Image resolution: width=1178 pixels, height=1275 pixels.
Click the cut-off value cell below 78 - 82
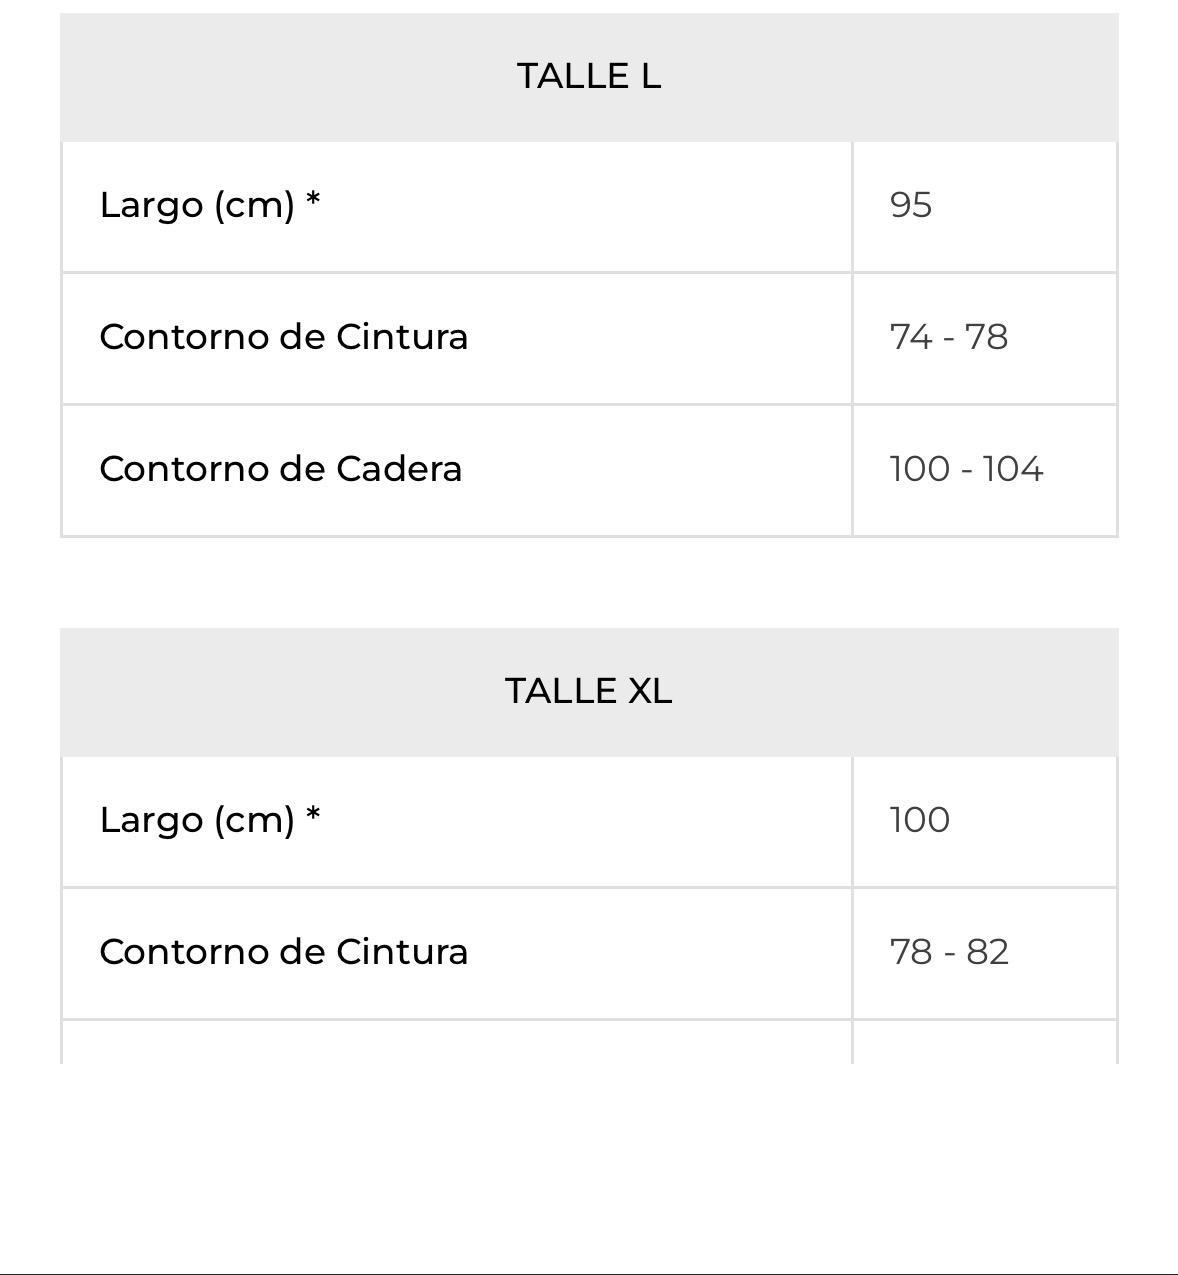point(984,1043)
